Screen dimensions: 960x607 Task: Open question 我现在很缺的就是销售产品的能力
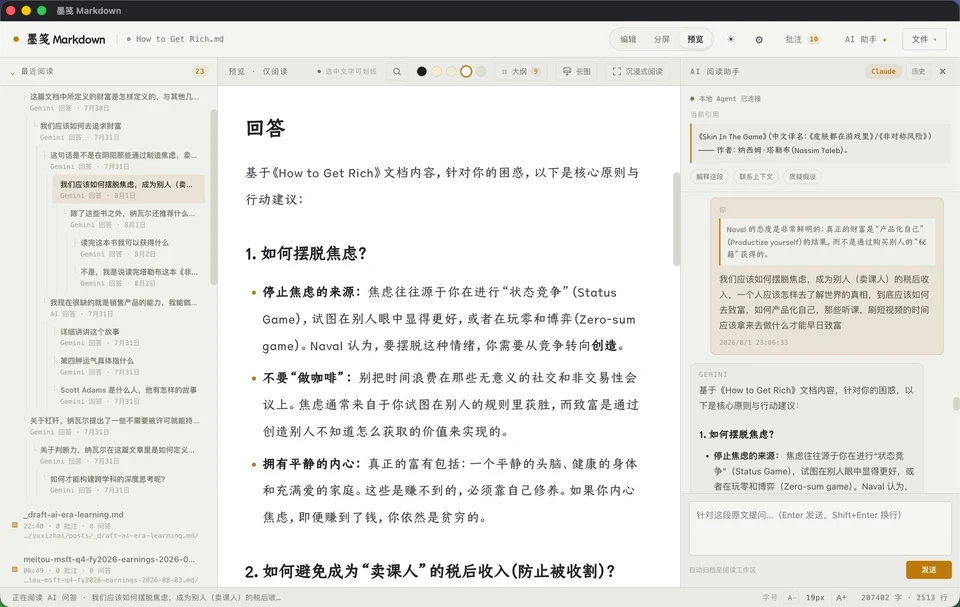(x=124, y=307)
